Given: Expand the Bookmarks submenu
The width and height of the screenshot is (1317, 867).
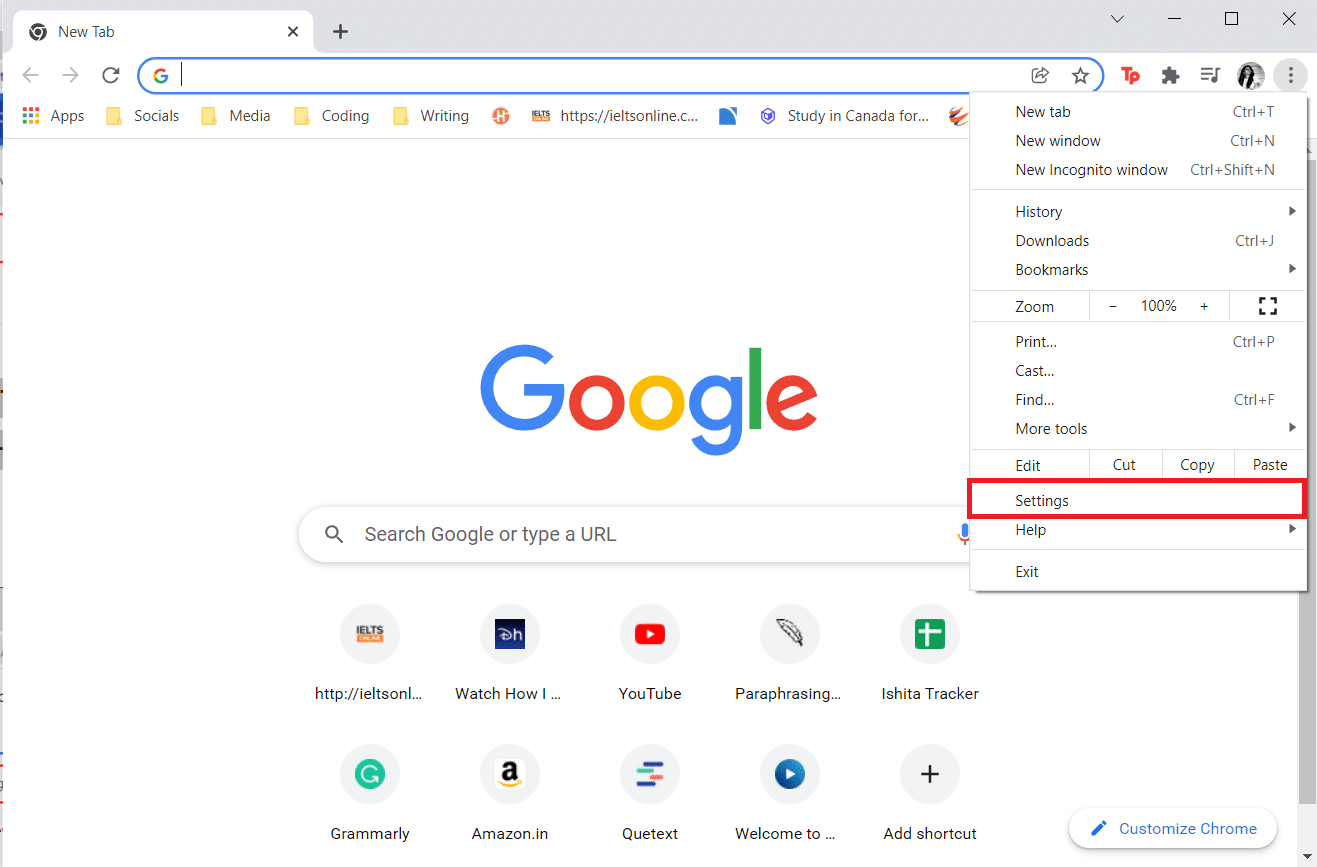Looking at the screenshot, I should click(1138, 270).
